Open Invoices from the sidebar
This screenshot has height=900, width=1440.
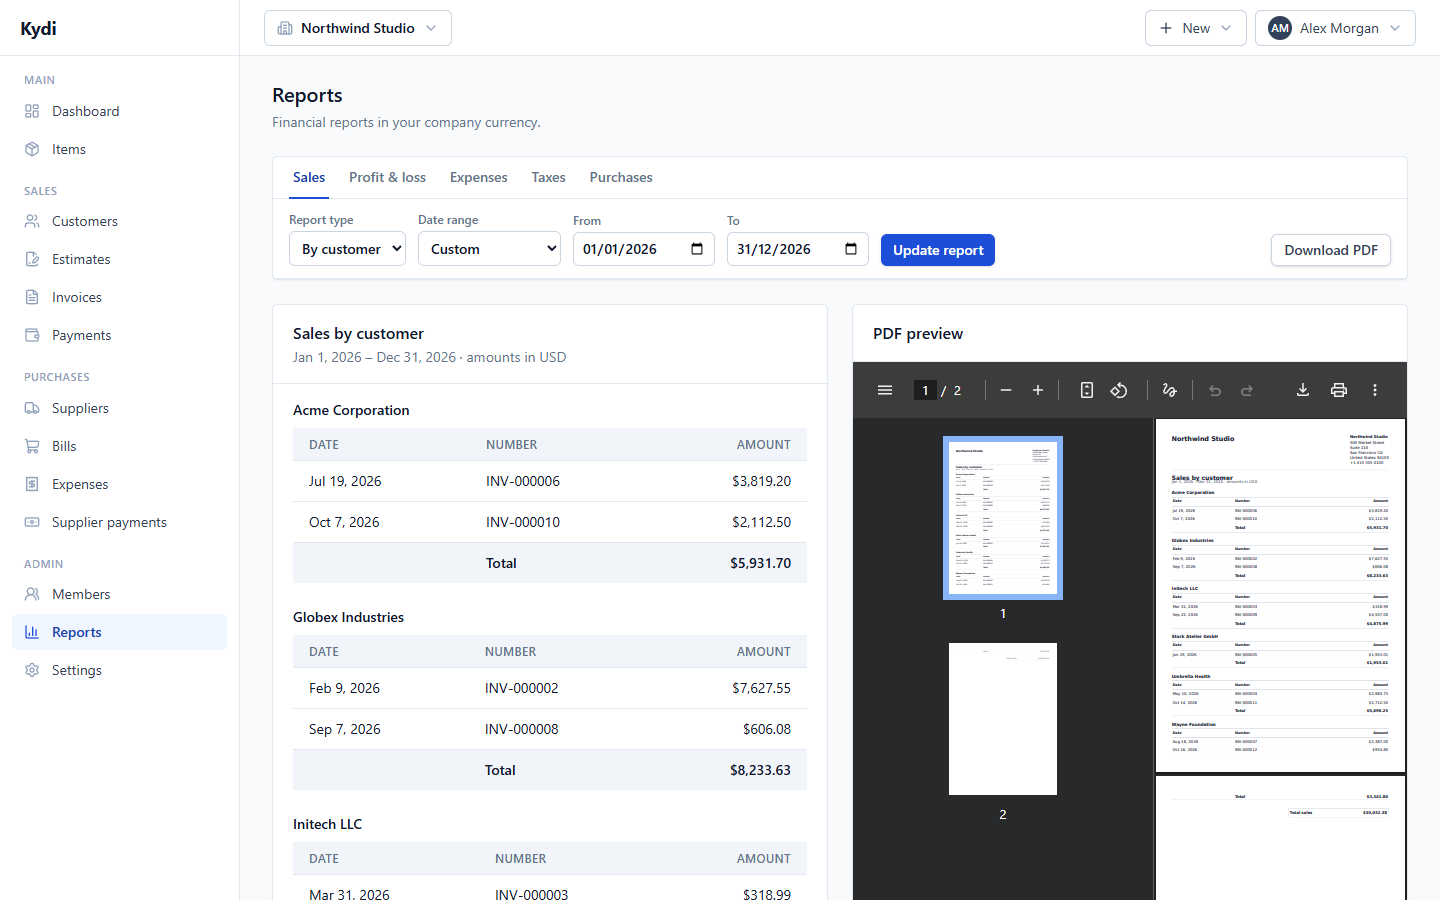point(119,297)
